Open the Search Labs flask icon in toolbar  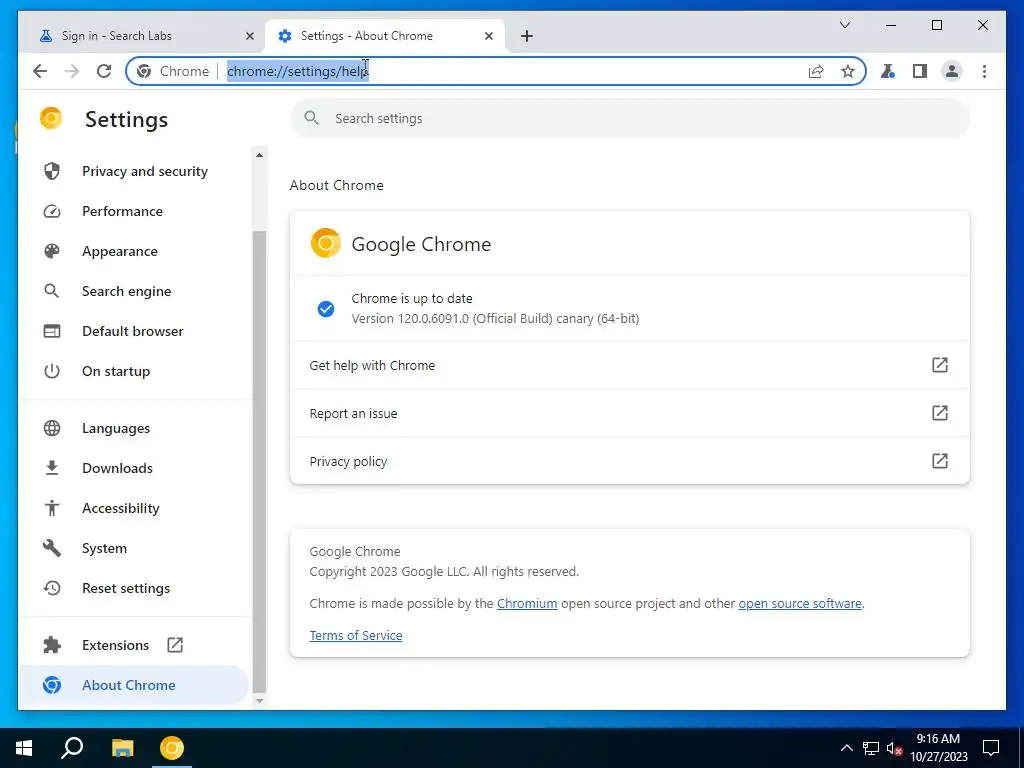pos(888,71)
